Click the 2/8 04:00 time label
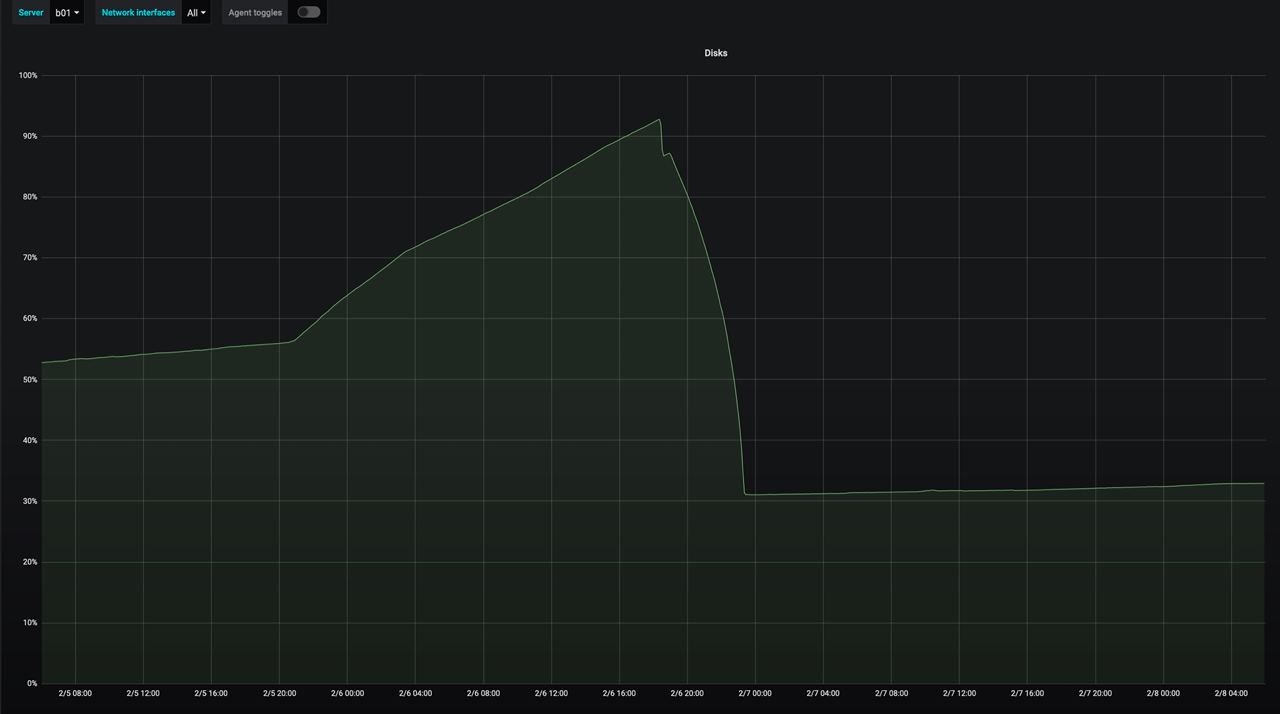This screenshot has width=1280, height=714. pyautogui.click(x=1231, y=693)
